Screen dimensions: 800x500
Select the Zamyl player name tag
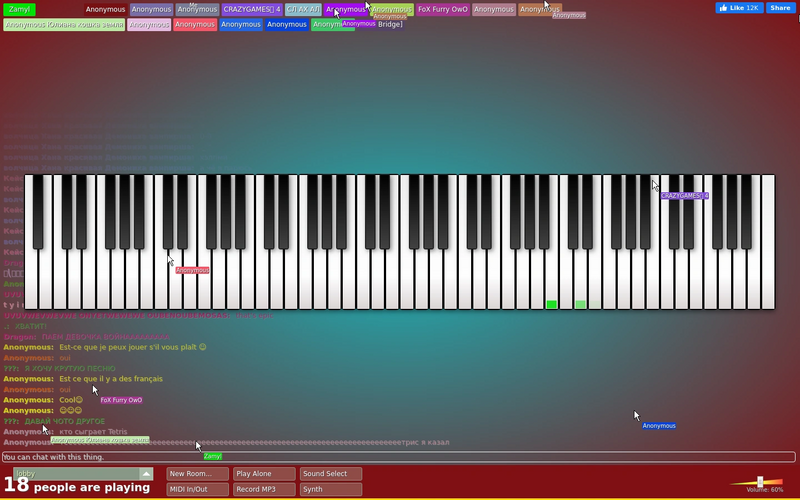tap(19, 9)
